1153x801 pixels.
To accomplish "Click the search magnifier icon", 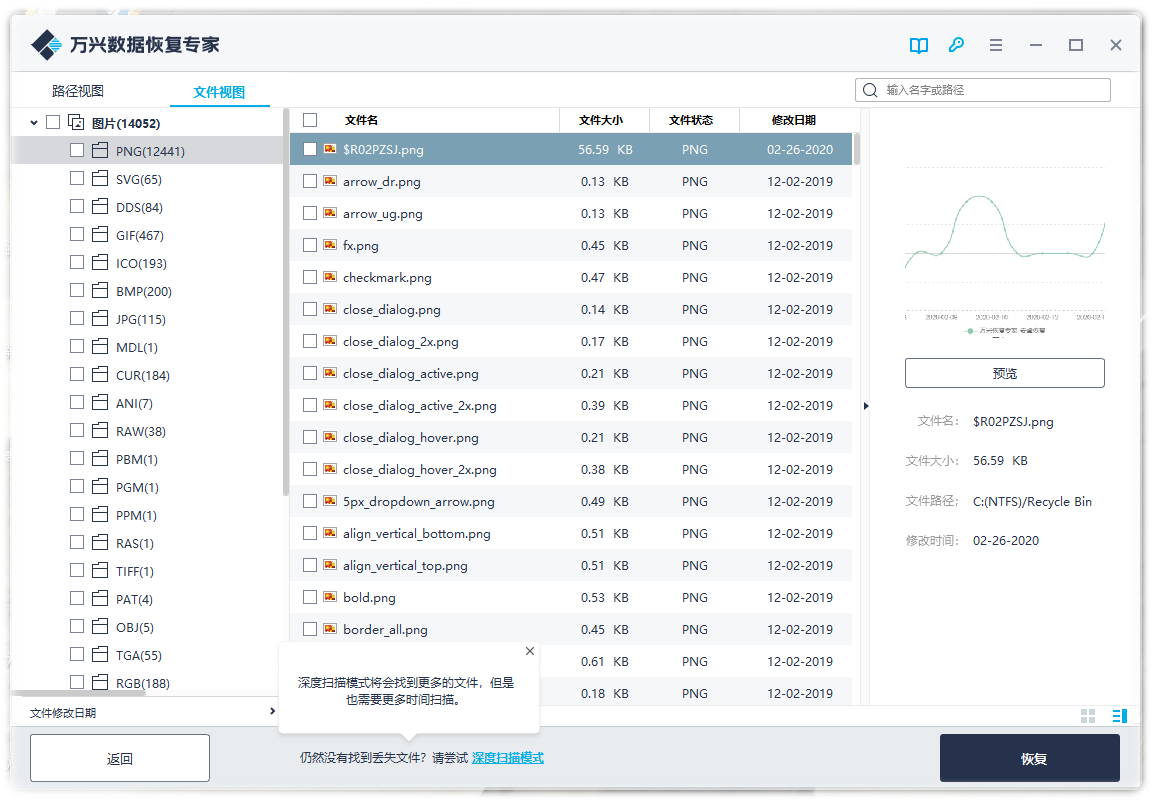I will pyautogui.click(x=870, y=90).
